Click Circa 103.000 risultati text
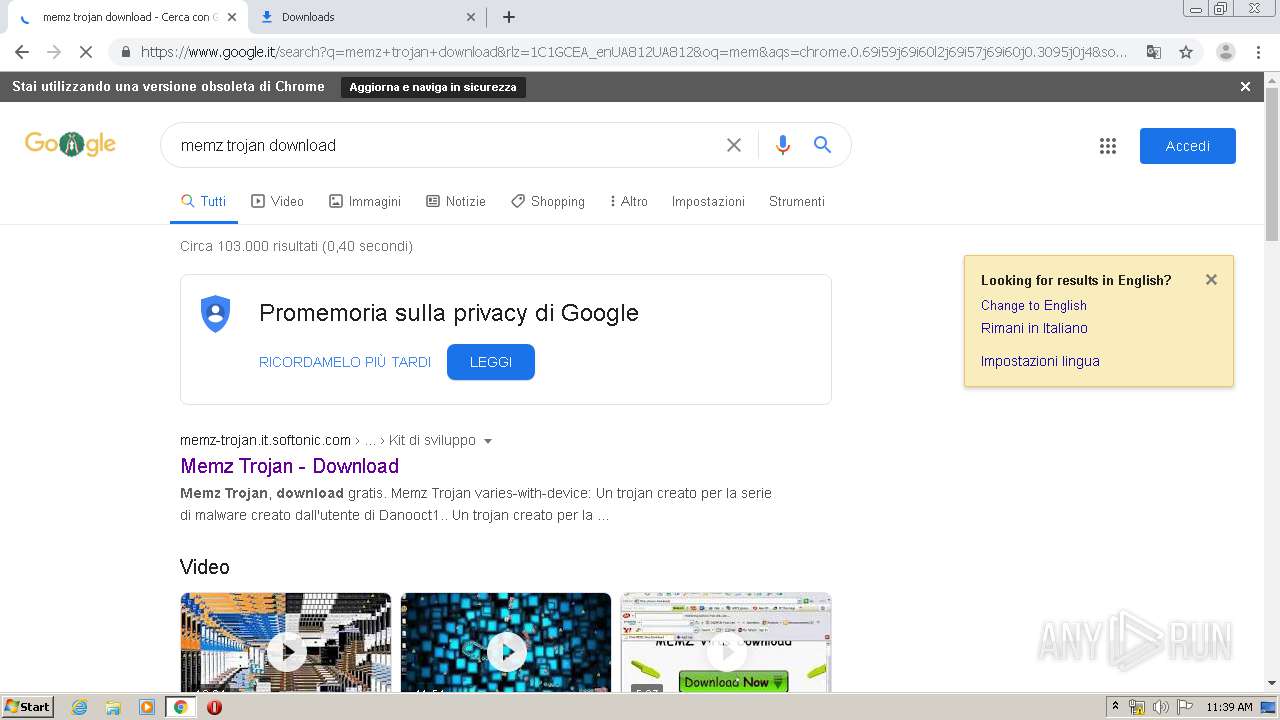 296,246
